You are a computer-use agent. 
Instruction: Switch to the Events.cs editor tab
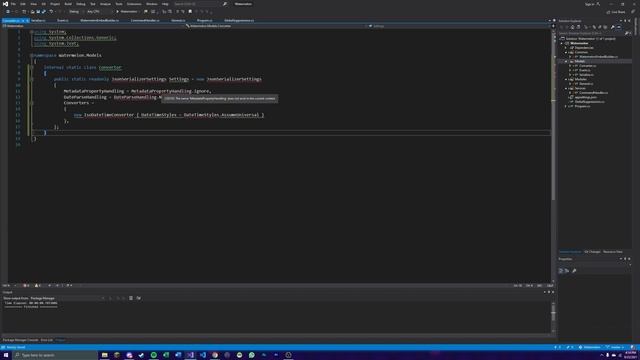tap(62, 20)
